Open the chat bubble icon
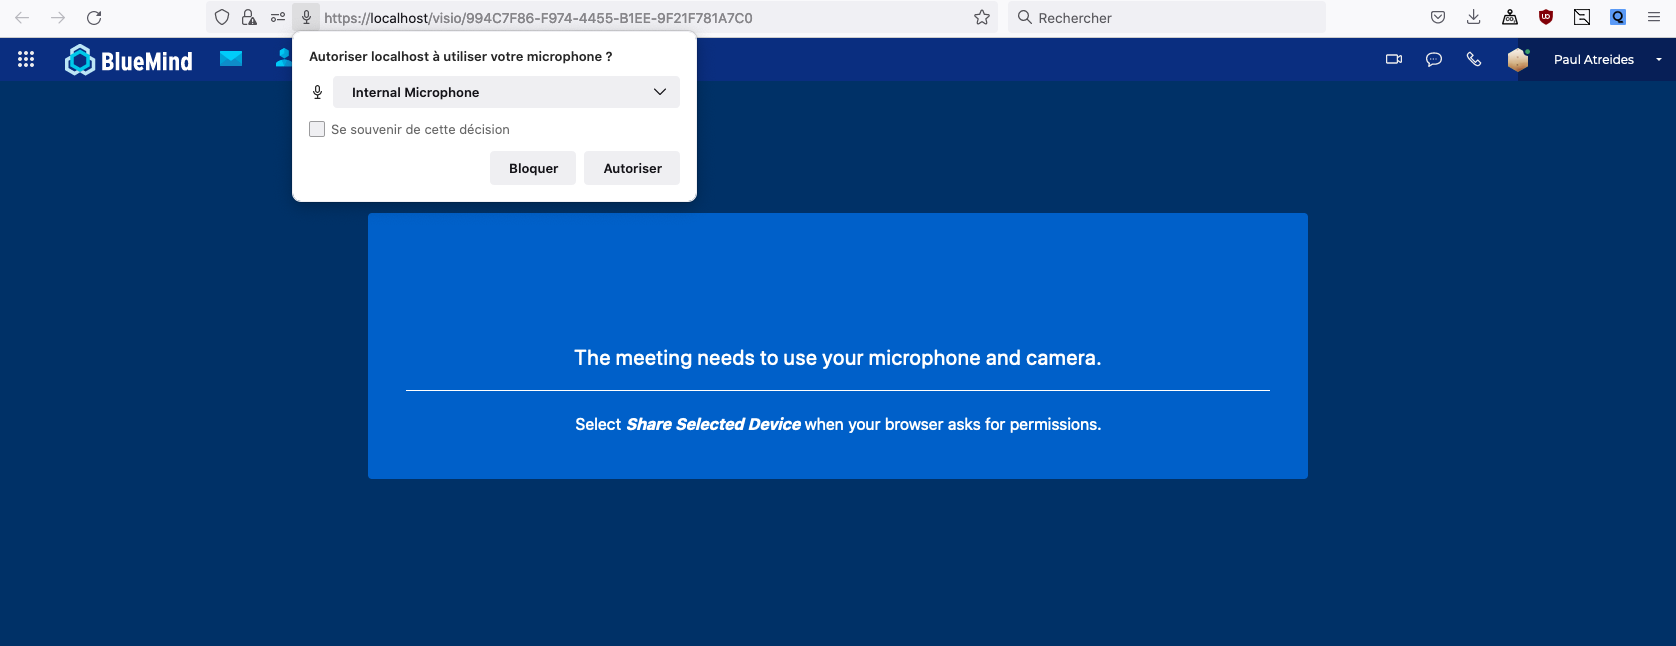This screenshot has height=646, width=1676. (1433, 60)
